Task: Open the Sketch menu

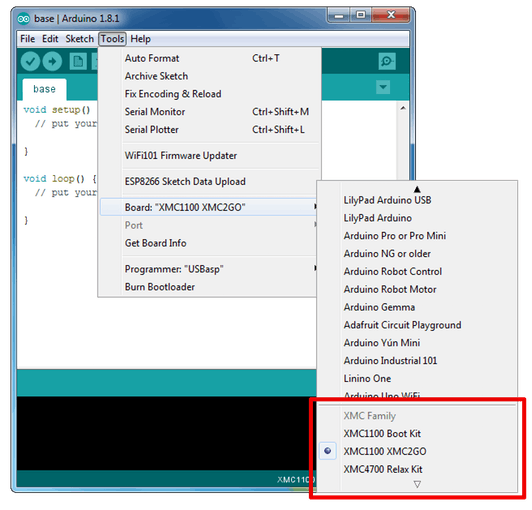Action: 79,39
